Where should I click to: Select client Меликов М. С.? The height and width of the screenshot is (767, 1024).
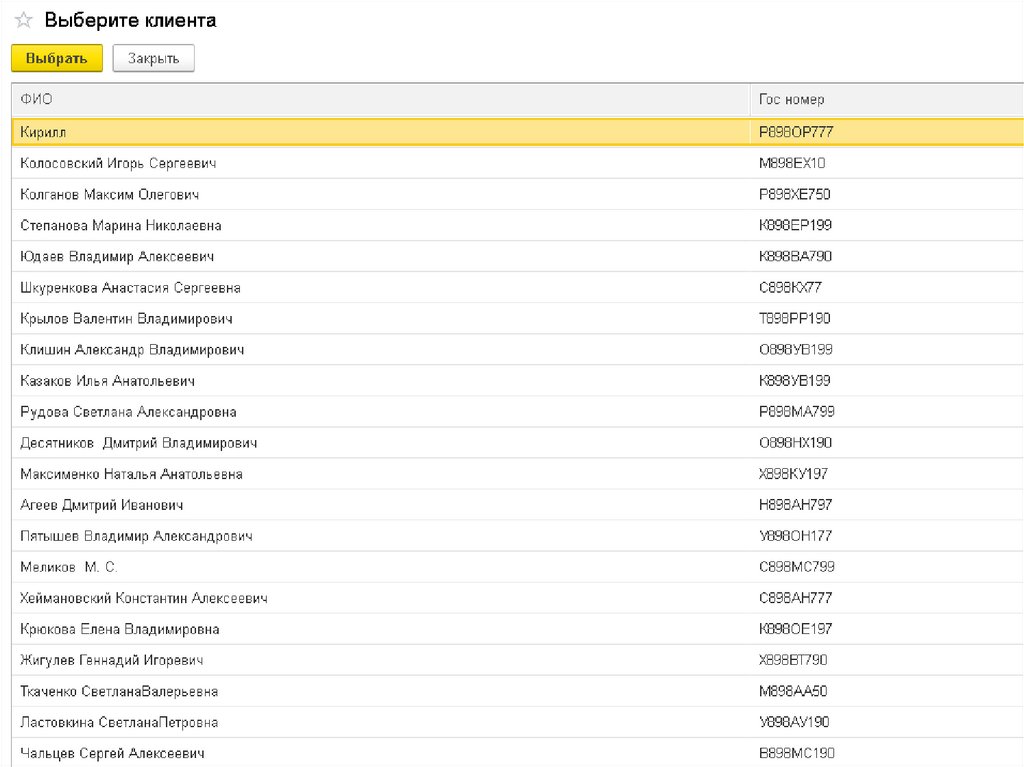[69, 567]
